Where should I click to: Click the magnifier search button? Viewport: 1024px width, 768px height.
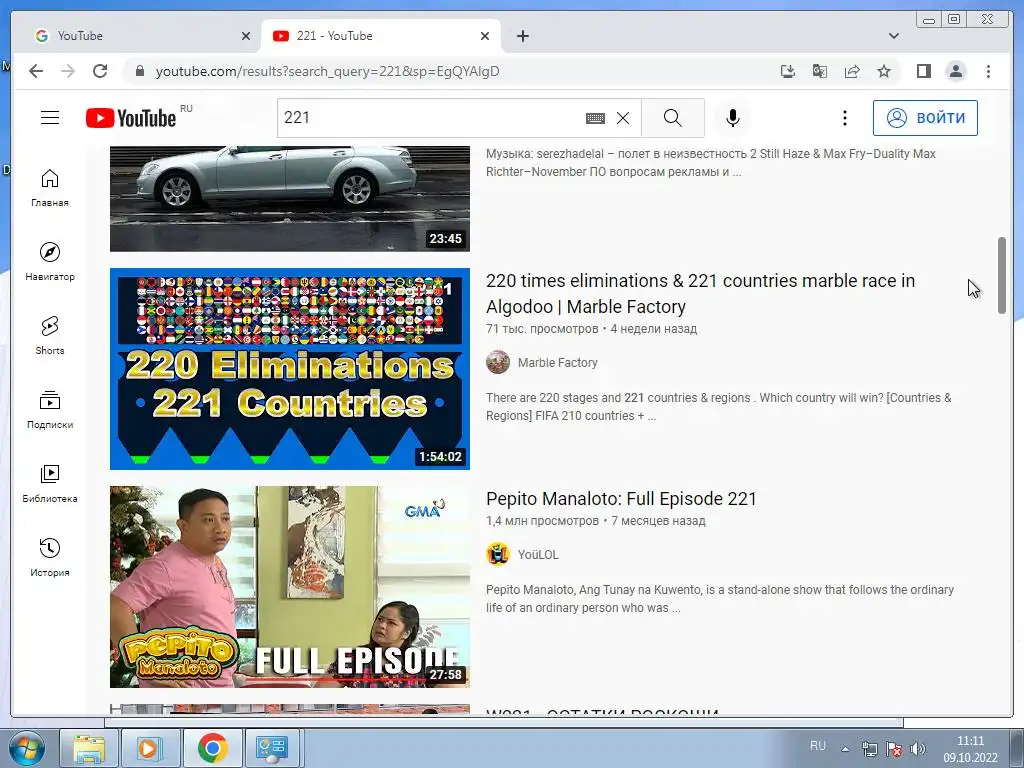click(673, 118)
